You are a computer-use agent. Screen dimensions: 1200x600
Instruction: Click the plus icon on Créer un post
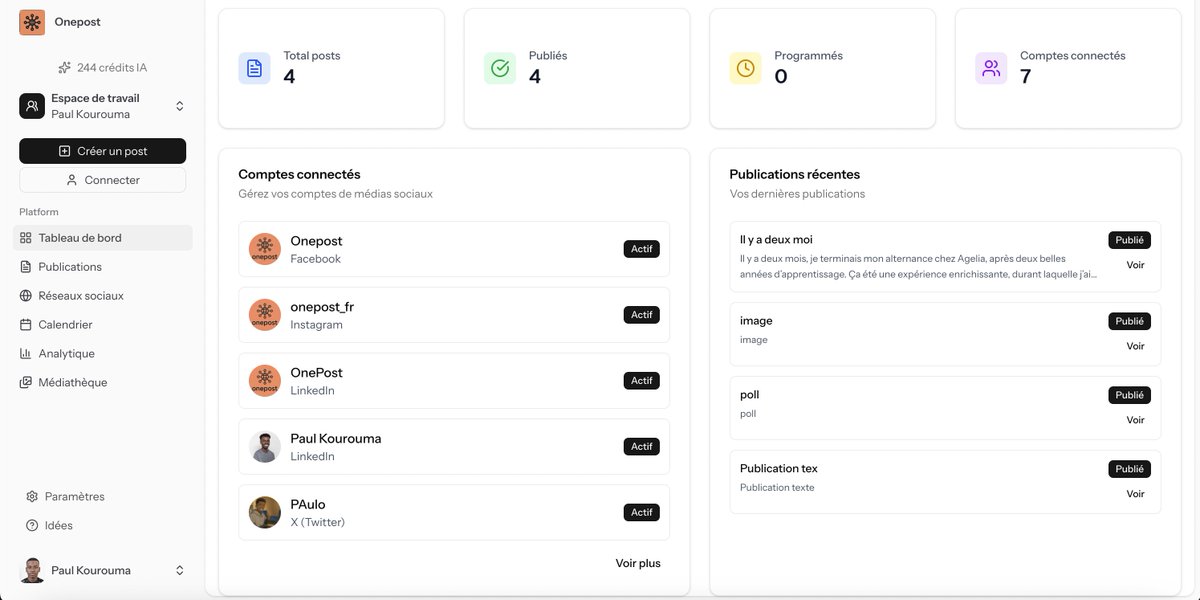(x=65, y=151)
